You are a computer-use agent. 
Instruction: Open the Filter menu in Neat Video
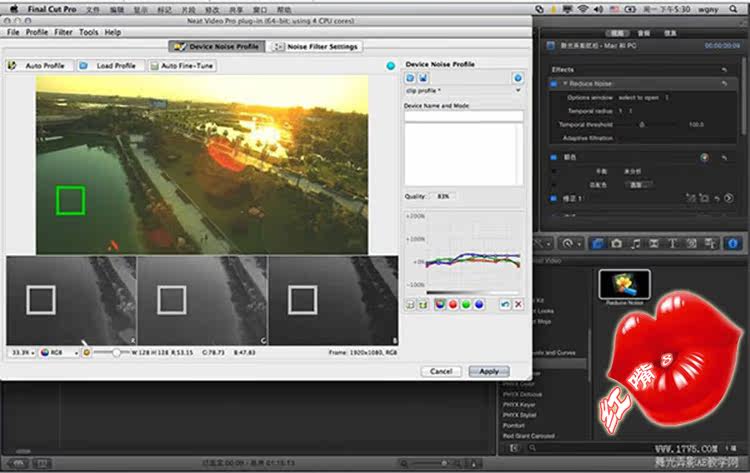tap(63, 32)
